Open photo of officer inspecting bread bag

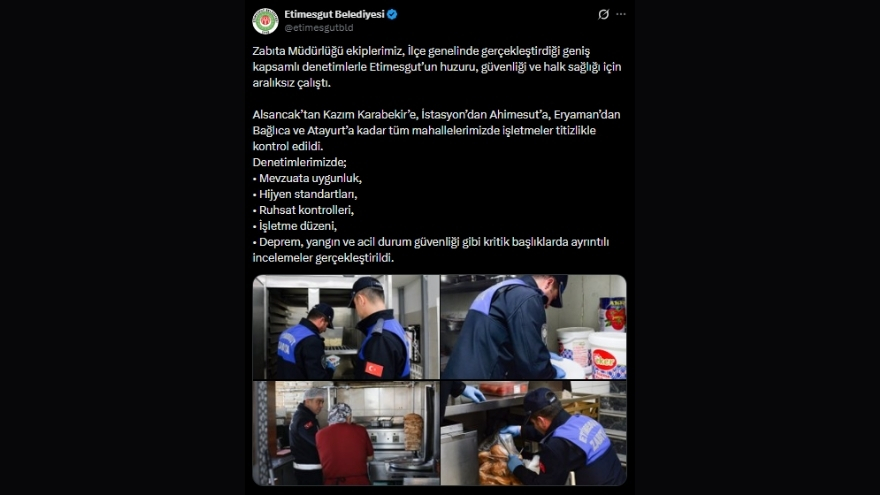[534, 433]
